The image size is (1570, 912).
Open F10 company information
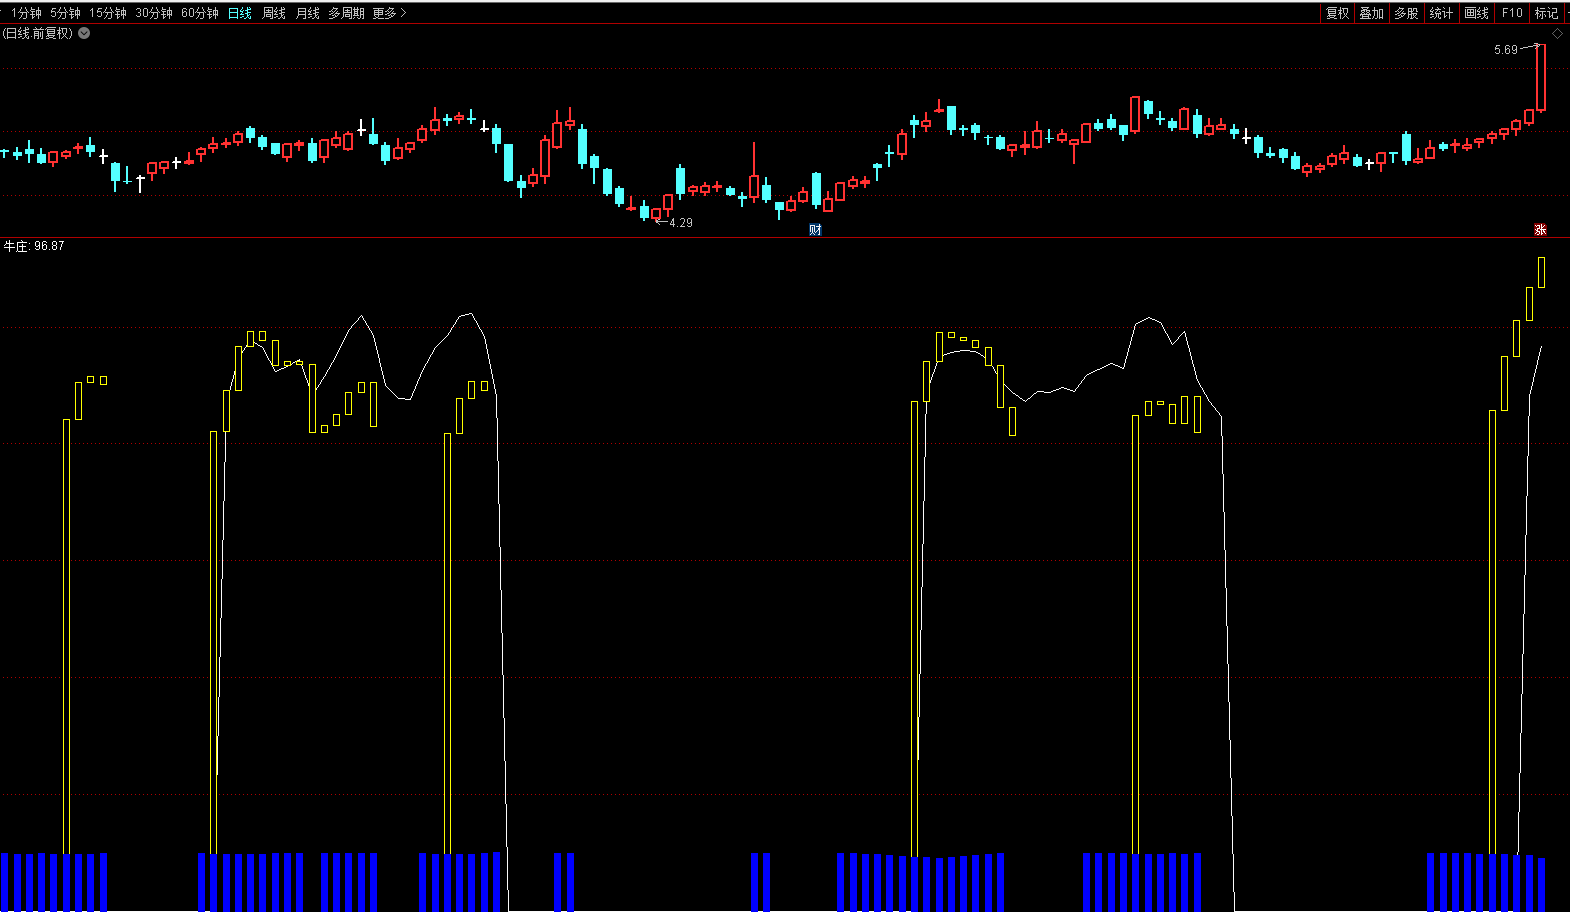point(1512,13)
